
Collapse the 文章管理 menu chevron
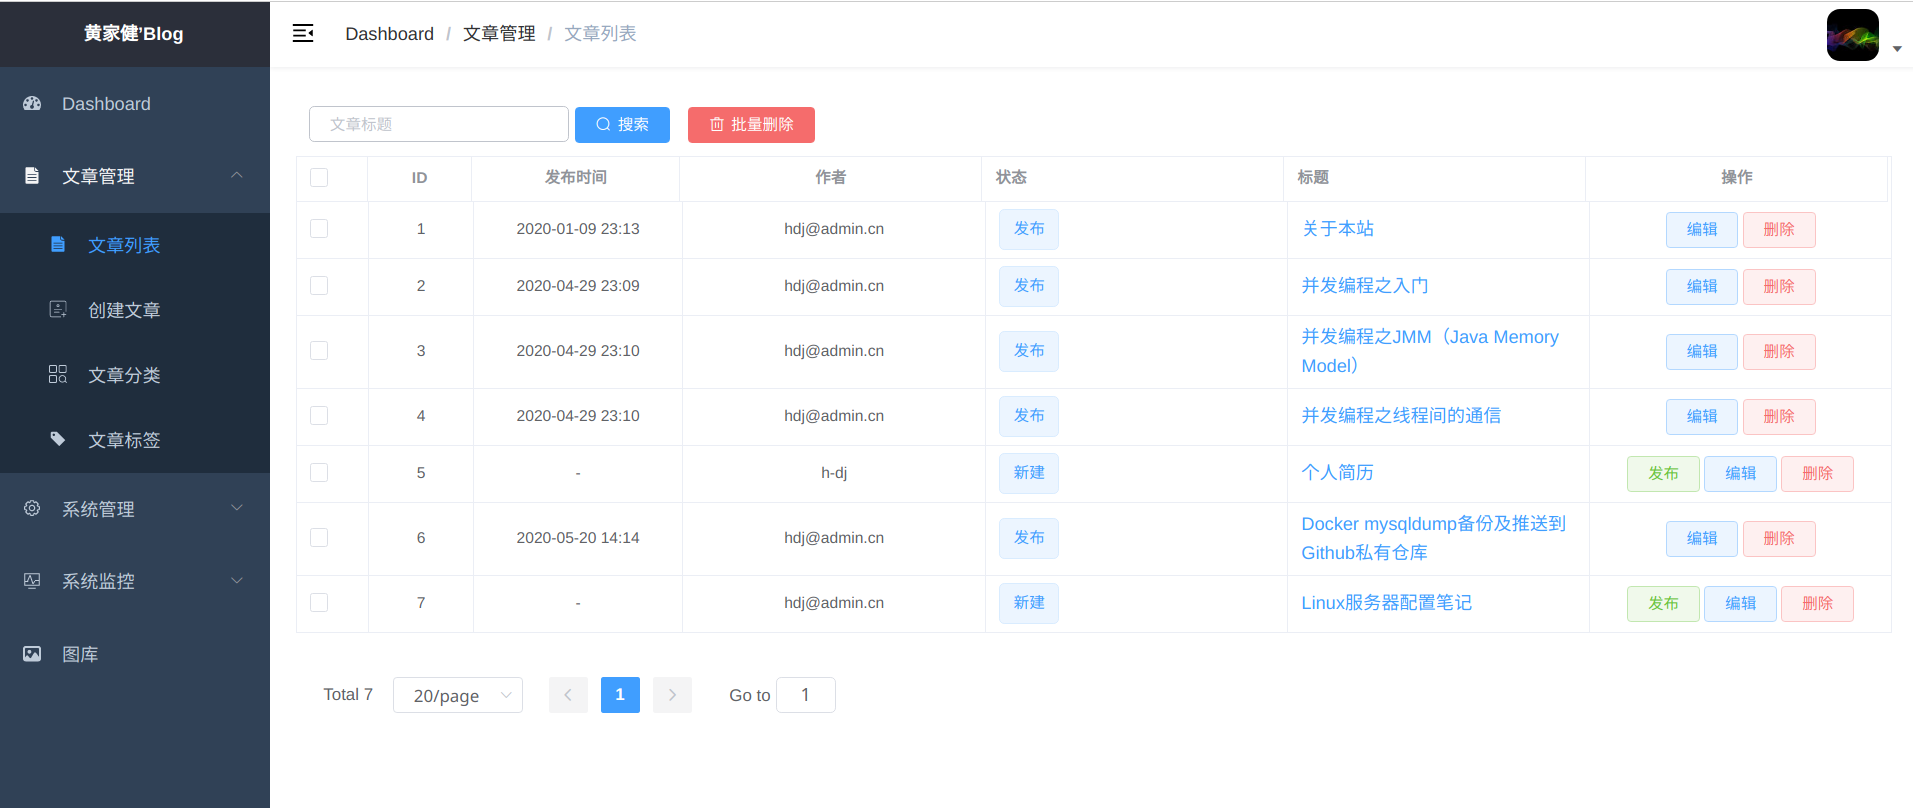click(237, 176)
